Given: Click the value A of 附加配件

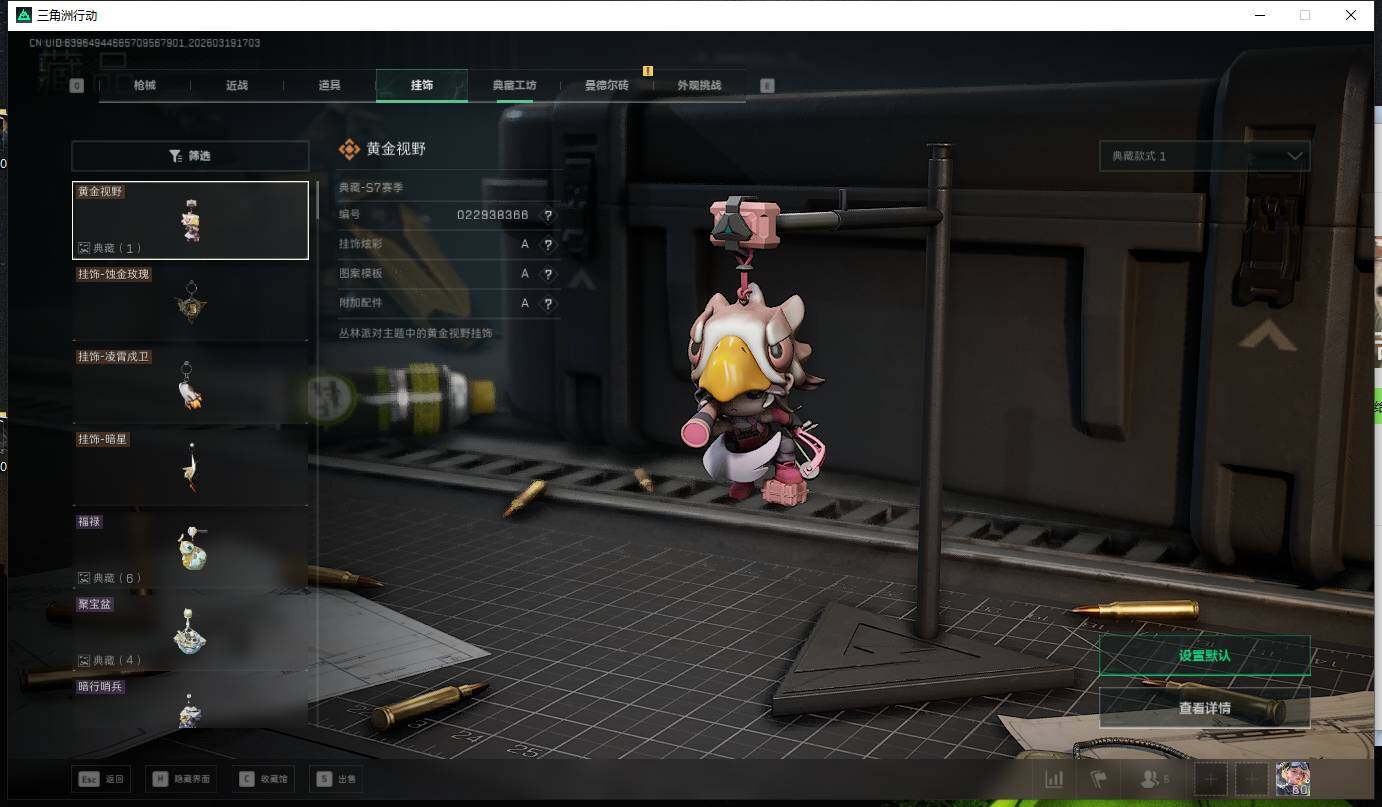Looking at the screenshot, I should 525,303.
